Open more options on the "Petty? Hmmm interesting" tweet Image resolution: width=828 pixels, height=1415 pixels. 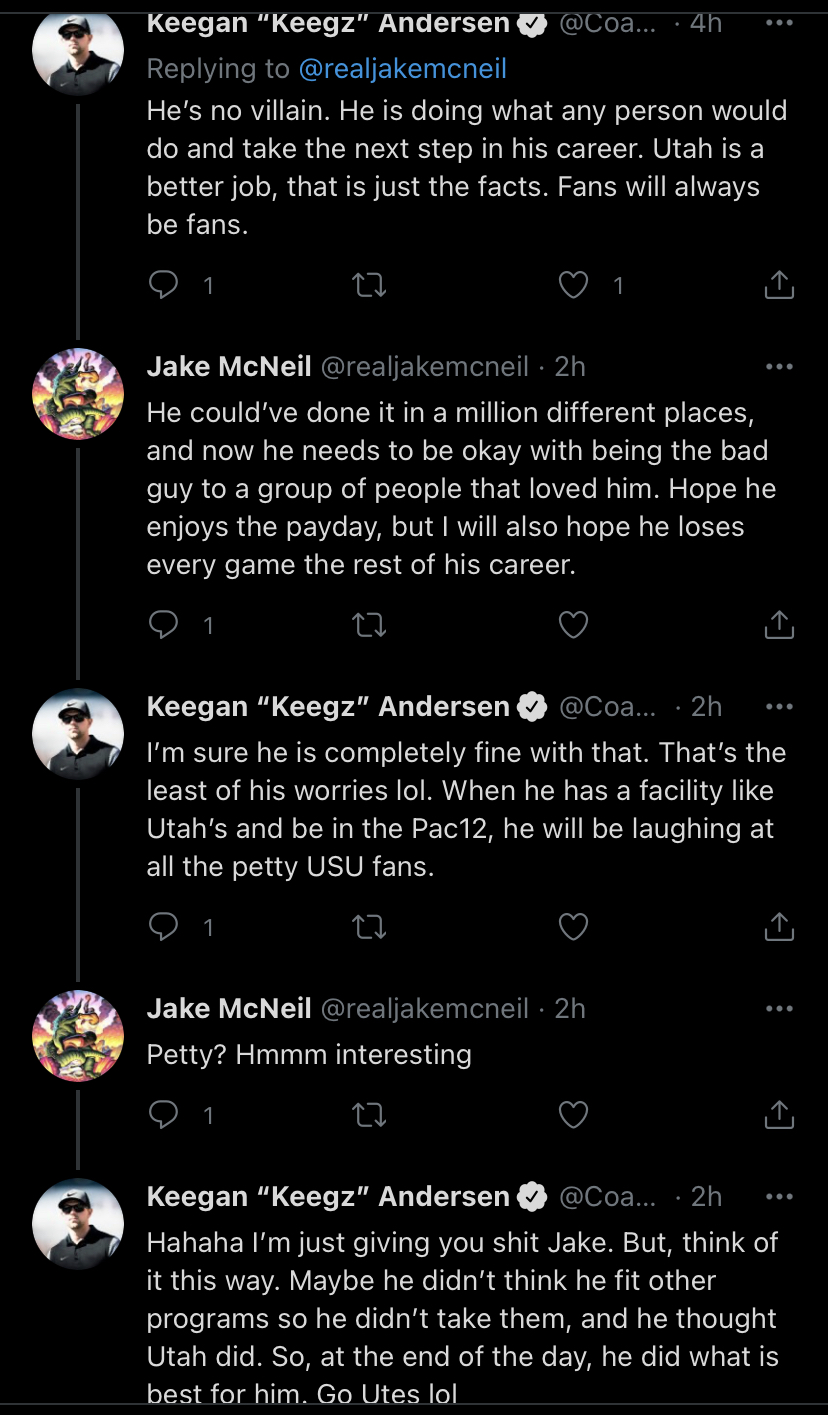779,1009
